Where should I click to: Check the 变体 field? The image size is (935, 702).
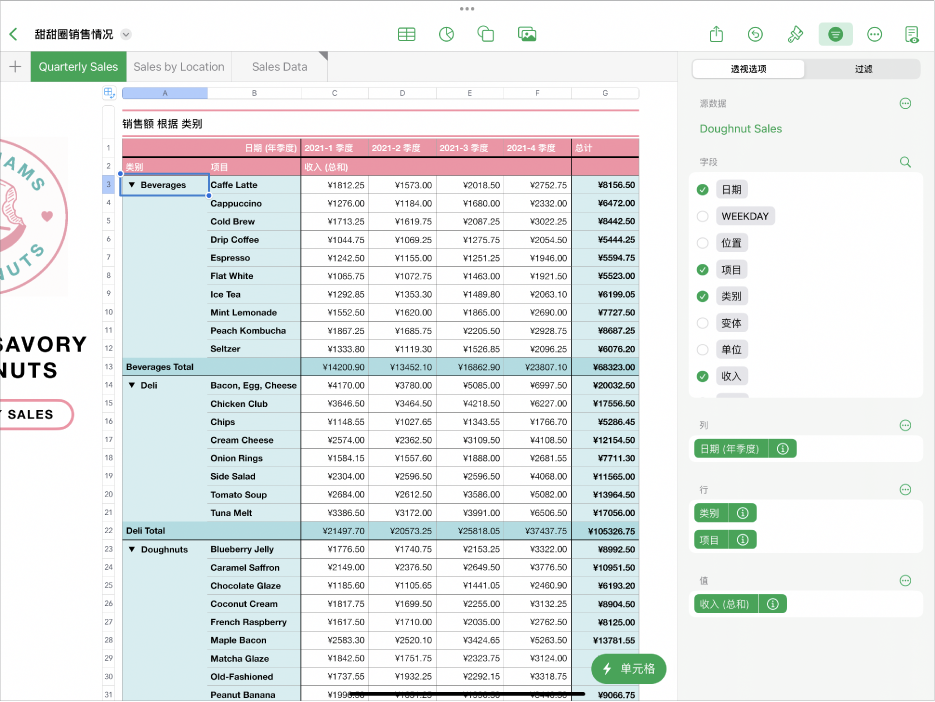click(x=702, y=323)
